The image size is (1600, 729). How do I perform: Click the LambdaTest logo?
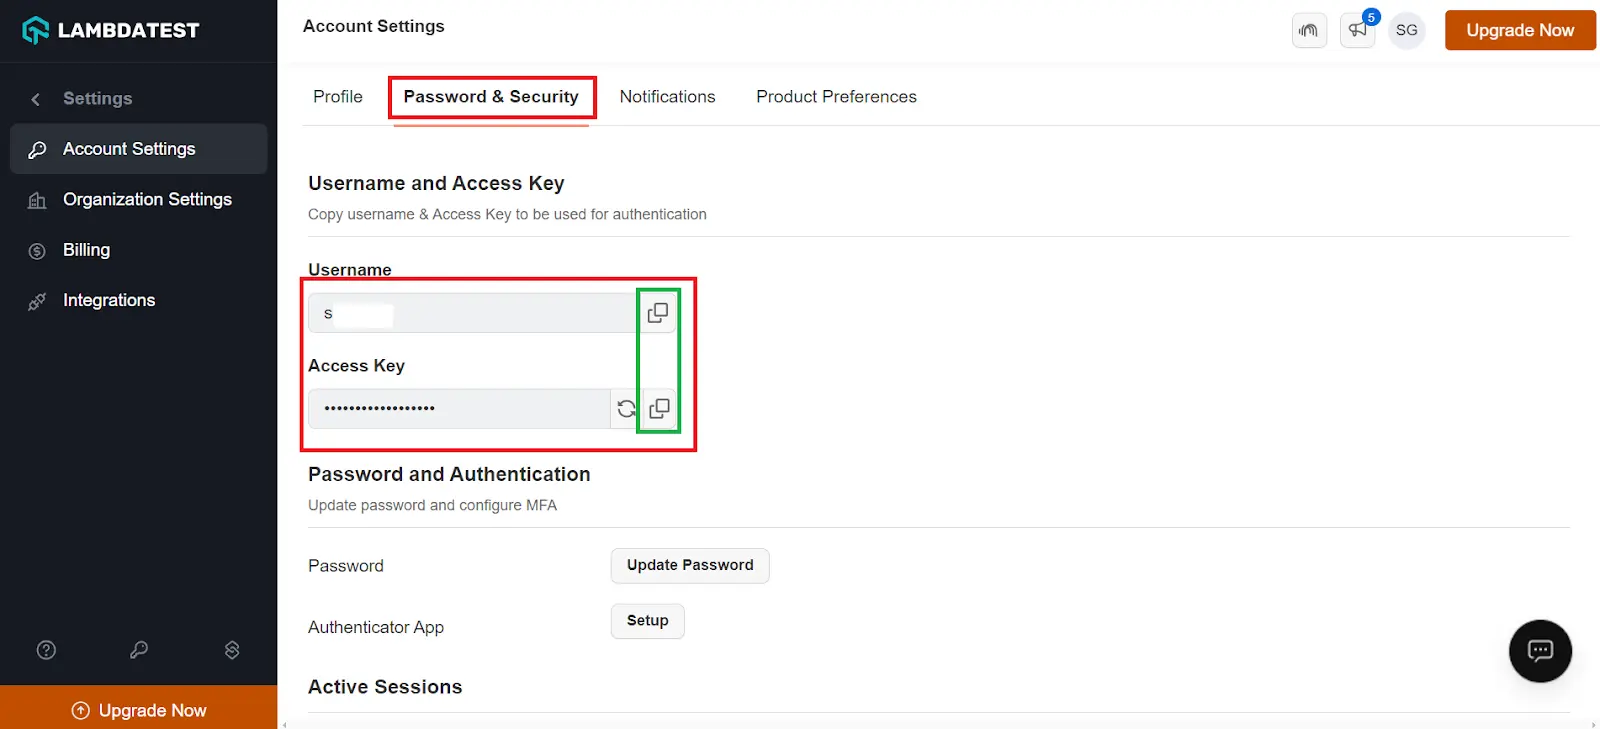[x=110, y=29]
